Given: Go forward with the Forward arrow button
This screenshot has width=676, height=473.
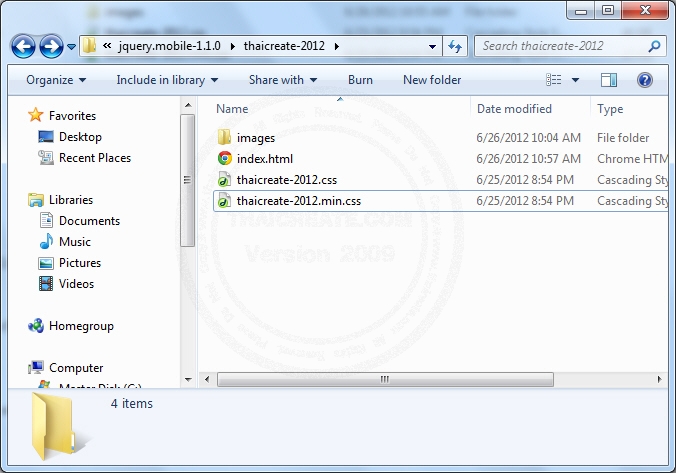Looking at the screenshot, I should [51, 46].
